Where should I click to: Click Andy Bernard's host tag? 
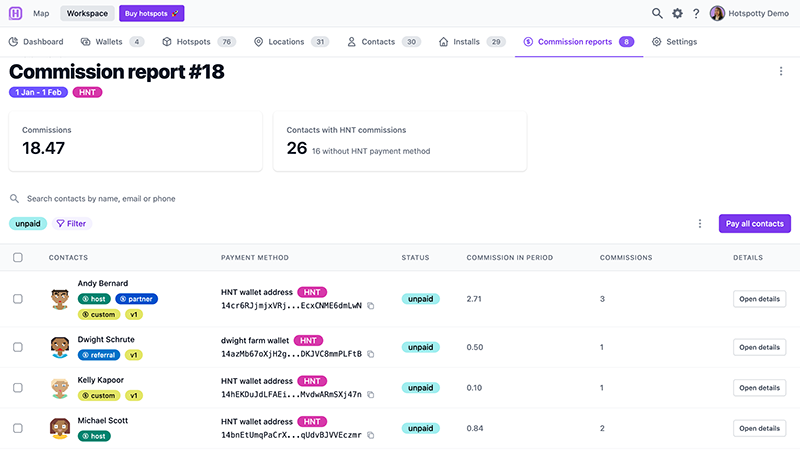[x=94, y=299]
